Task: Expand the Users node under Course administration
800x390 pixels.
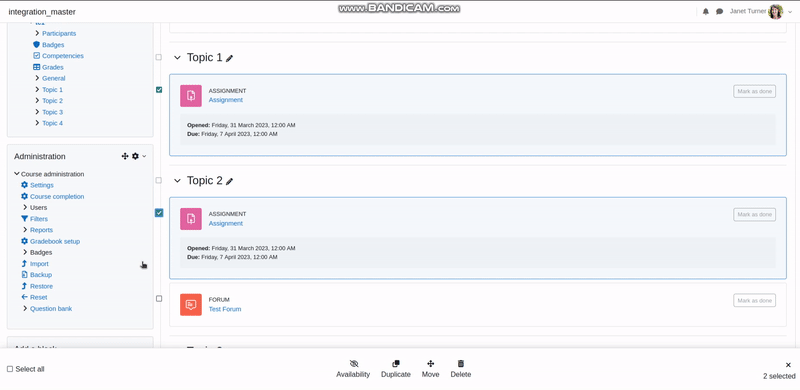Action: 25,207
